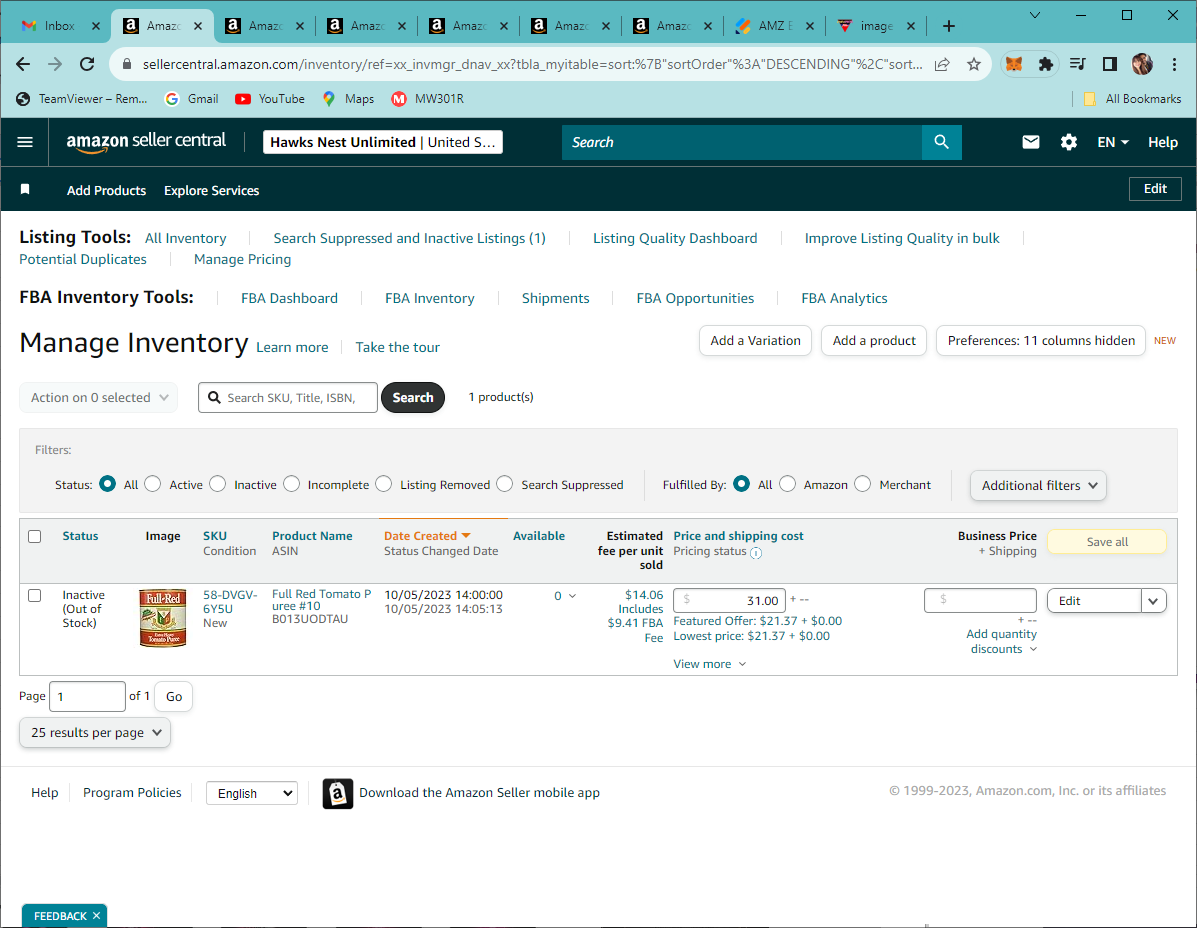Switch to the image browser tab
The image size is (1197, 928).
coord(876,26)
